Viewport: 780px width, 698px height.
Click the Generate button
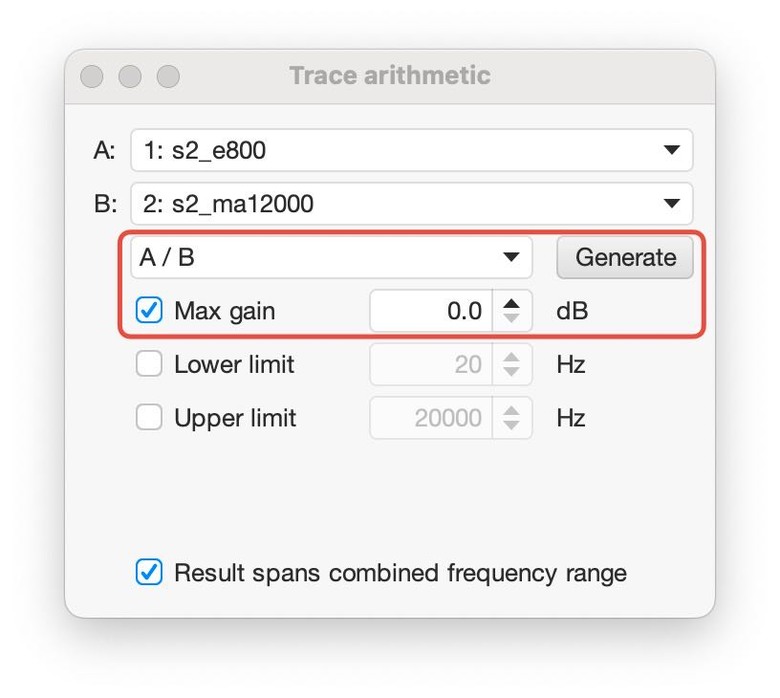(x=625, y=257)
